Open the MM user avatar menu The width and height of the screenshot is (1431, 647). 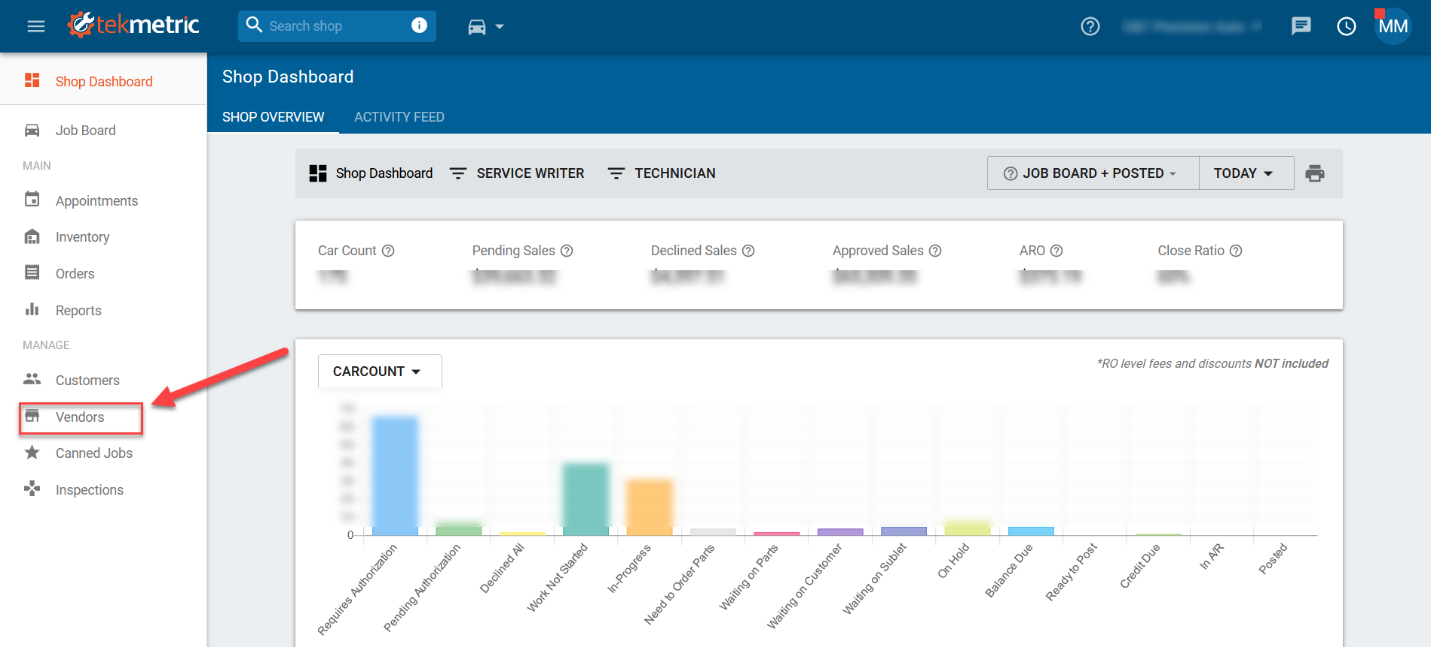point(1393,26)
